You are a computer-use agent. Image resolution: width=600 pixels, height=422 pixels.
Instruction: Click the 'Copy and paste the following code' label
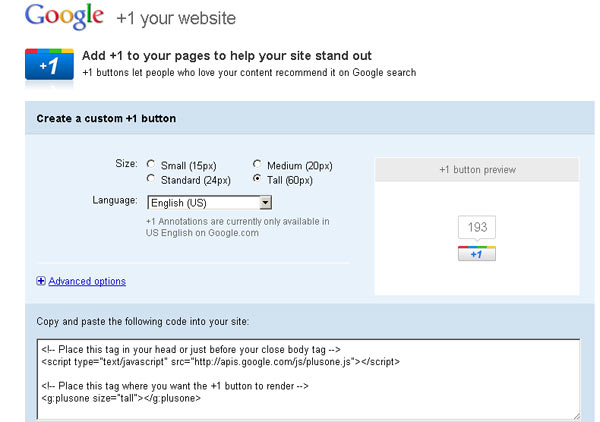coord(143,321)
